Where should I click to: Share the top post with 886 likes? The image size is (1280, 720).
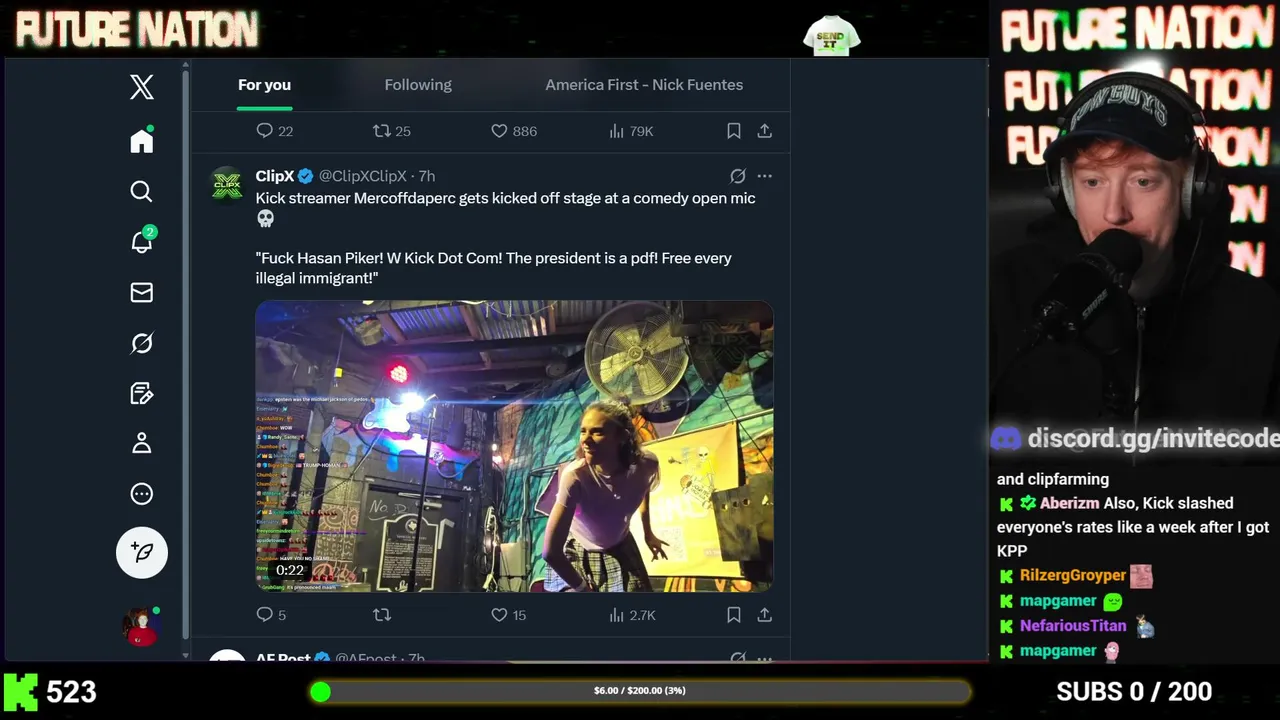(765, 131)
